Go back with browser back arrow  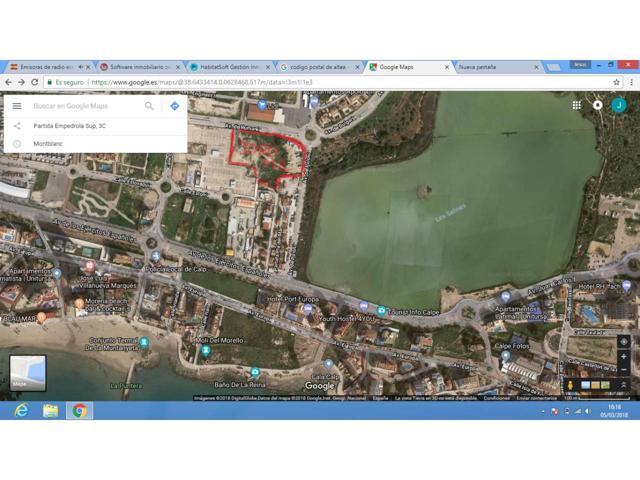point(8,82)
